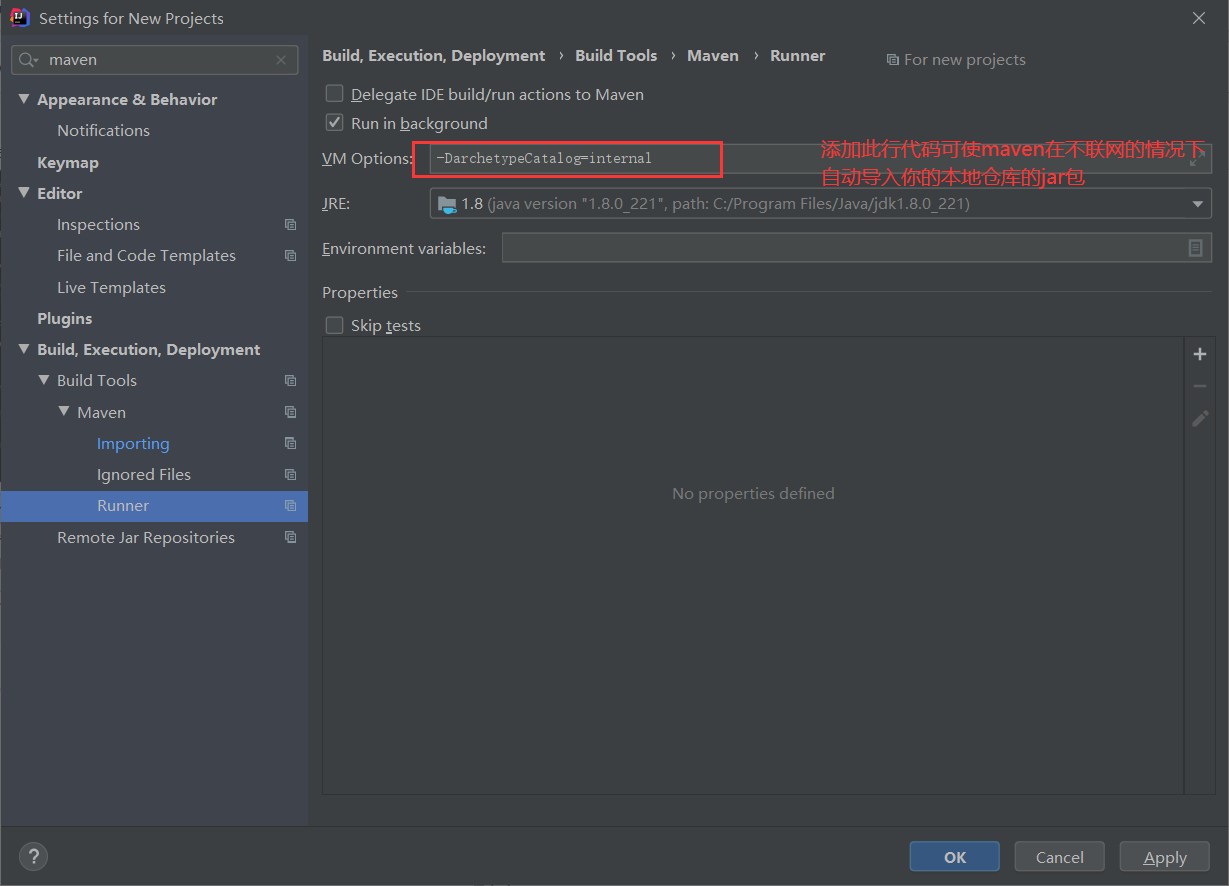The width and height of the screenshot is (1229, 886).
Task: Click the Appearance & Behavior label
Action: tap(127, 100)
